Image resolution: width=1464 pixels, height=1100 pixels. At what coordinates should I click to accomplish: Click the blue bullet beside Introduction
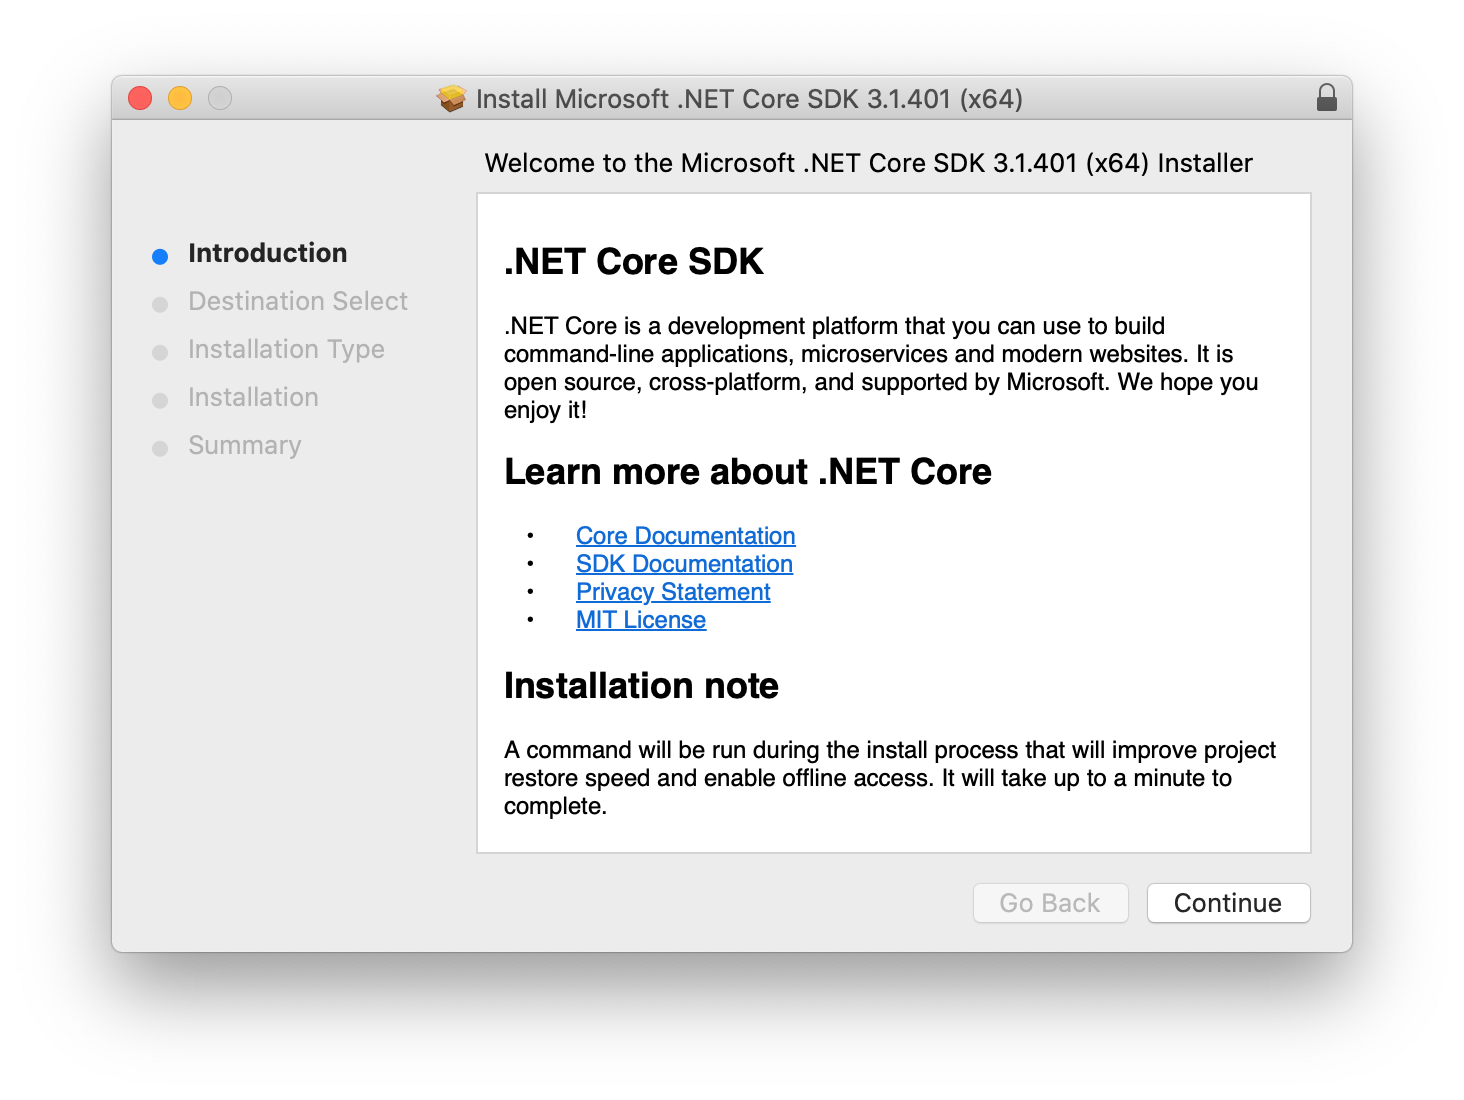160,257
